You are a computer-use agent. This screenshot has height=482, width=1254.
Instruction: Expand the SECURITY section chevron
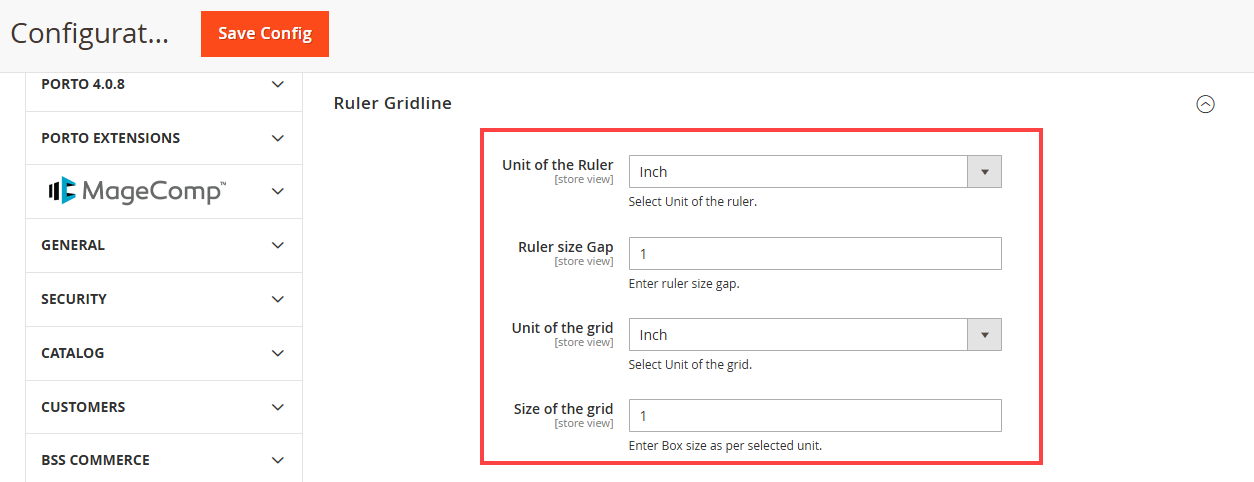[x=278, y=299]
